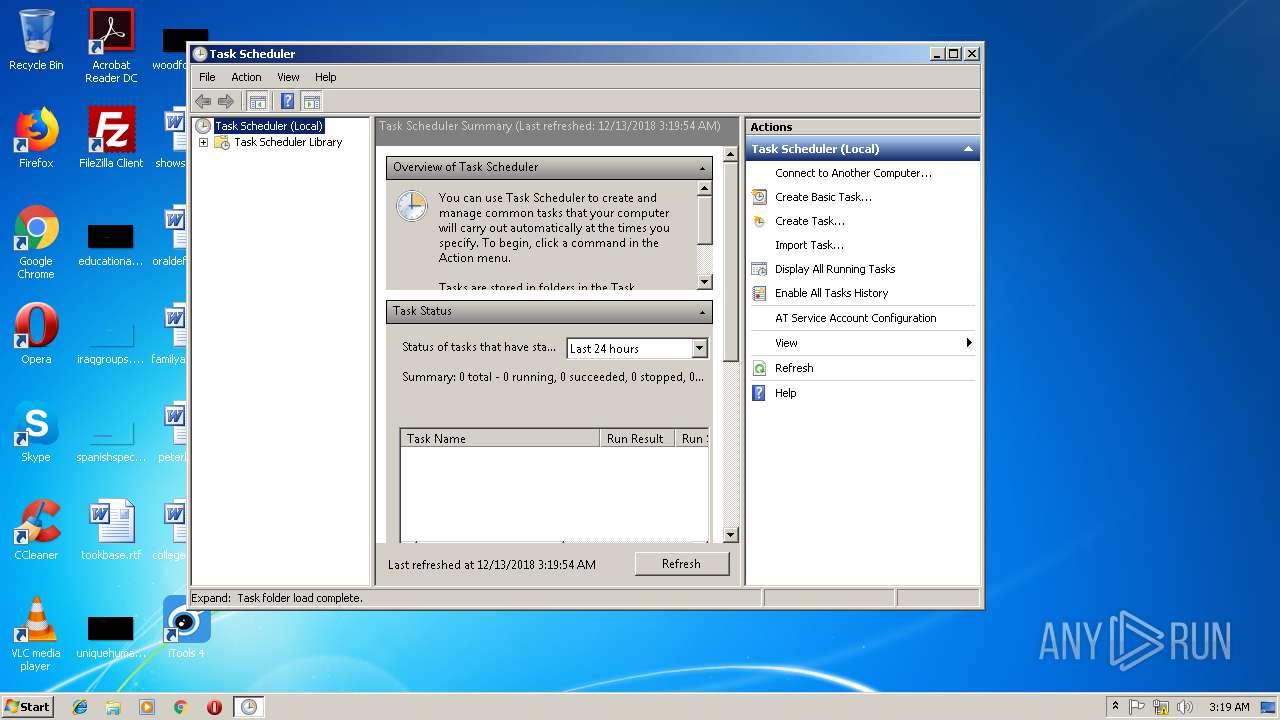Click the blue Help icon in the toolbar
The width and height of the screenshot is (1280, 720).
(288, 101)
